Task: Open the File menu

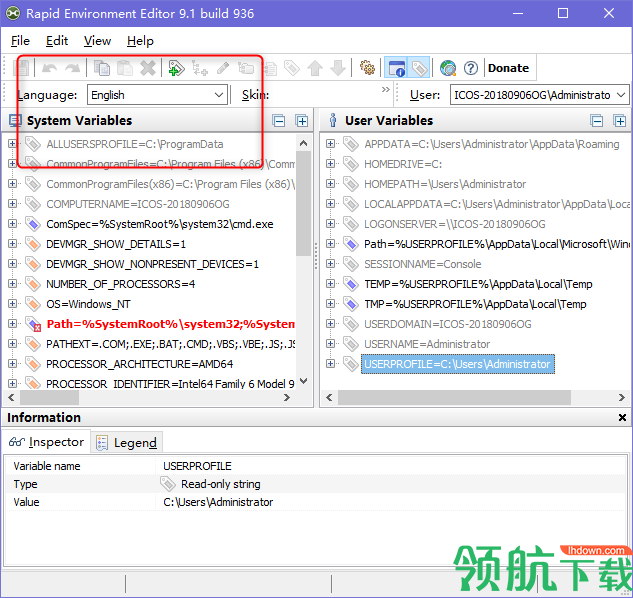Action: tap(20, 41)
